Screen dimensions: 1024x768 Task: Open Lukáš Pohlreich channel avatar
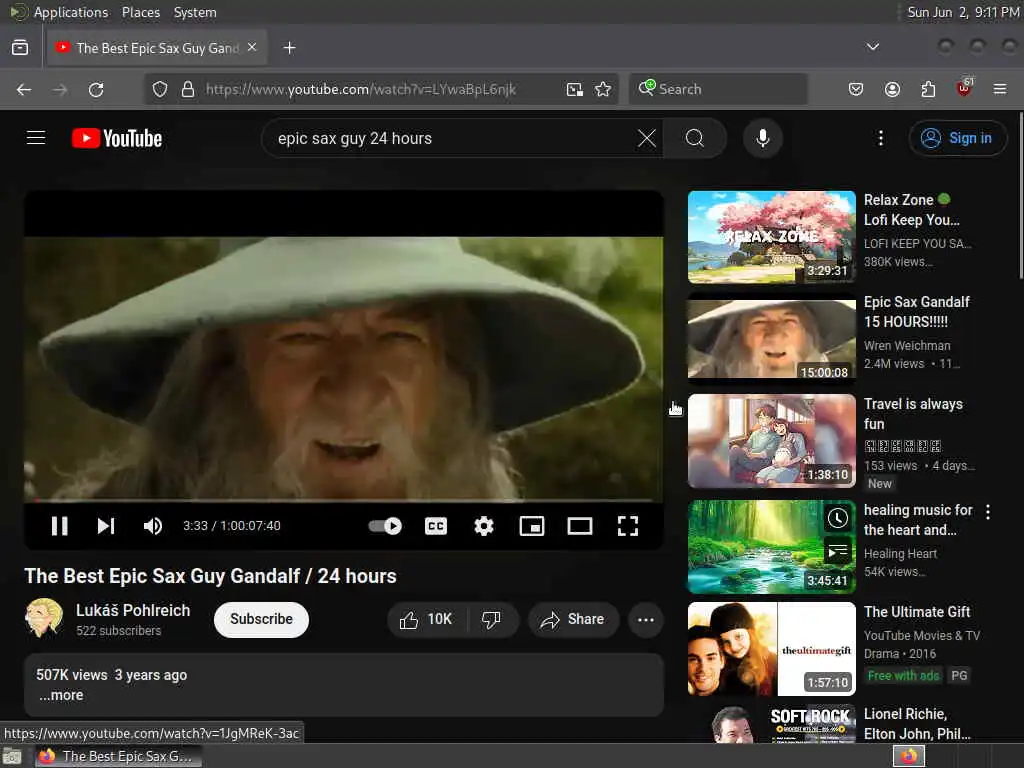click(44, 618)
